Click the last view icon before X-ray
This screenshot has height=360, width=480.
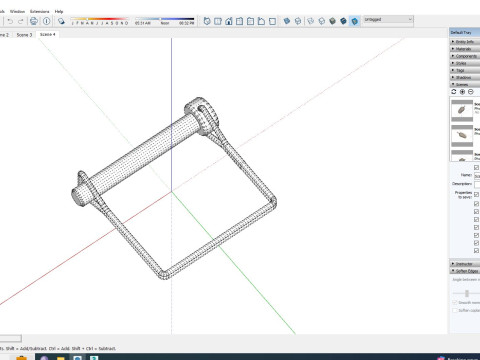[x=272, y=21]
